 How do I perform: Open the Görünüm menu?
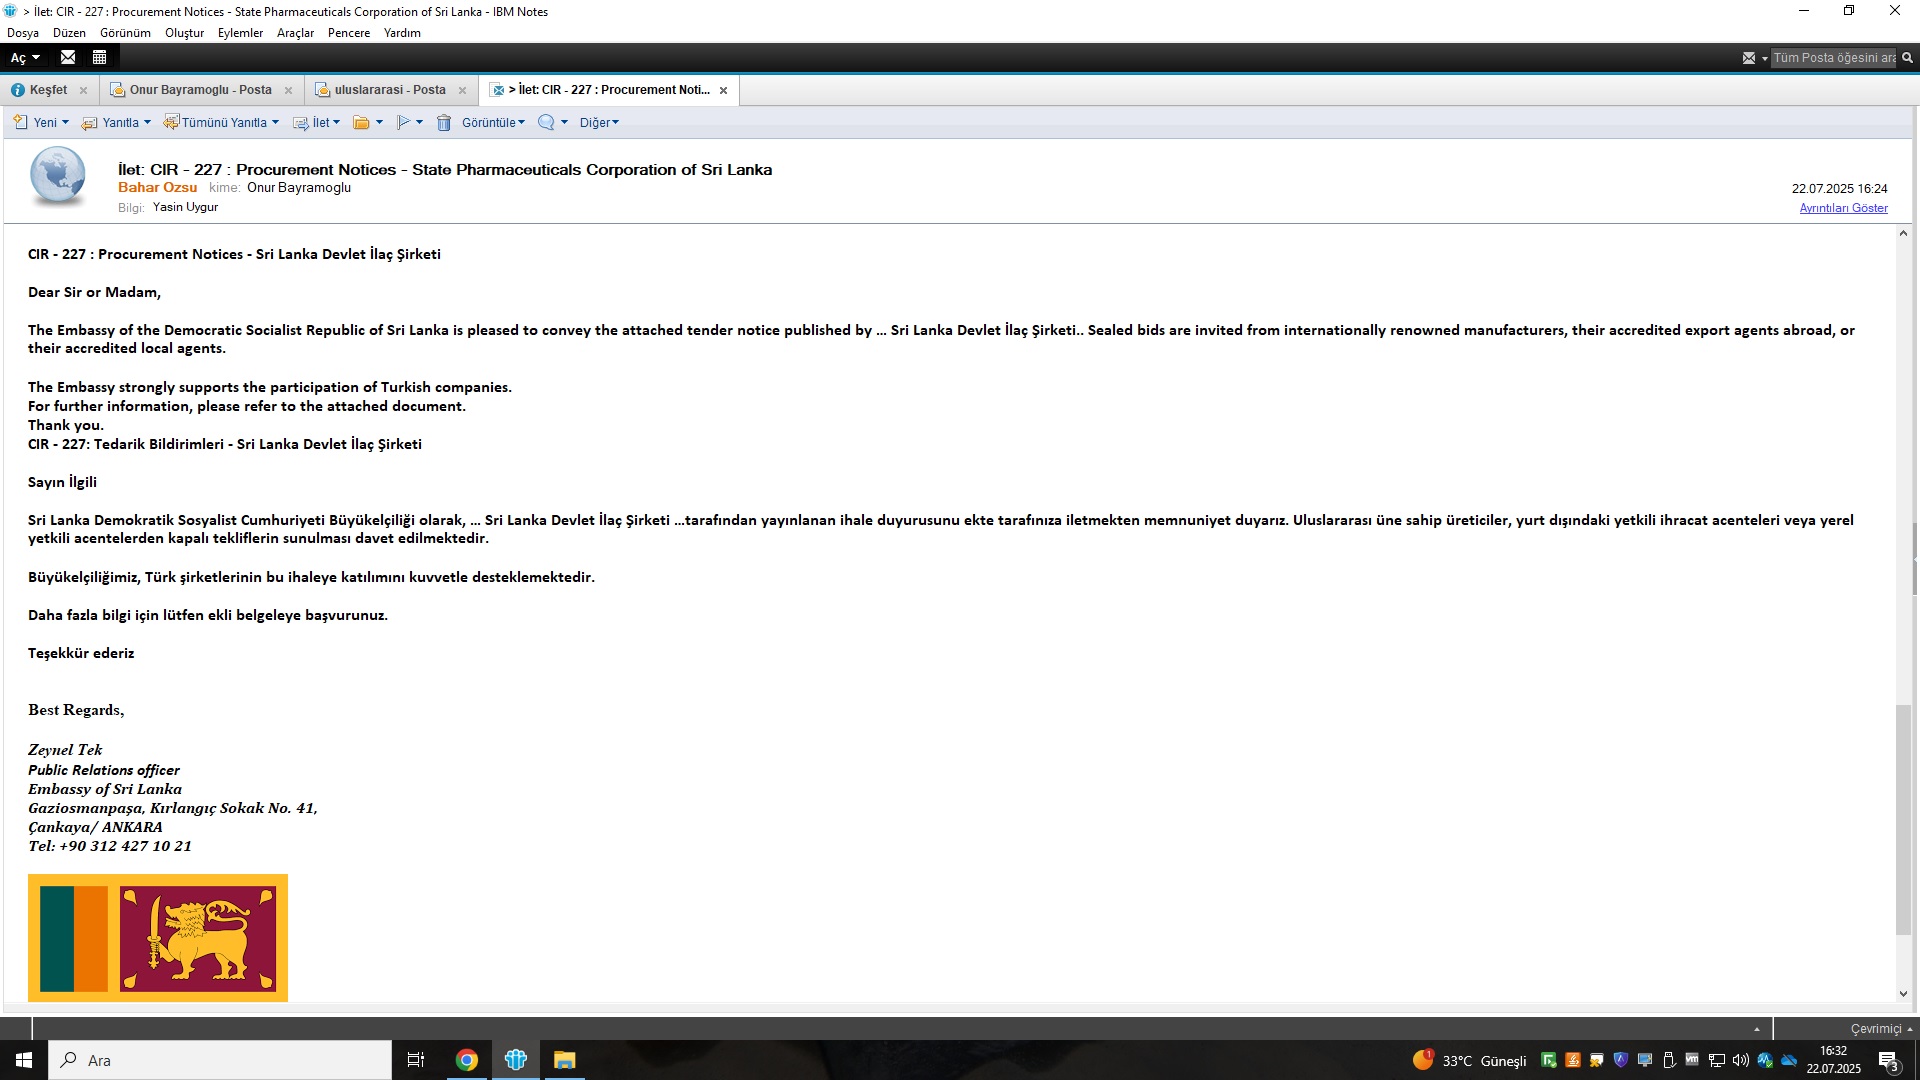[125, 33]
